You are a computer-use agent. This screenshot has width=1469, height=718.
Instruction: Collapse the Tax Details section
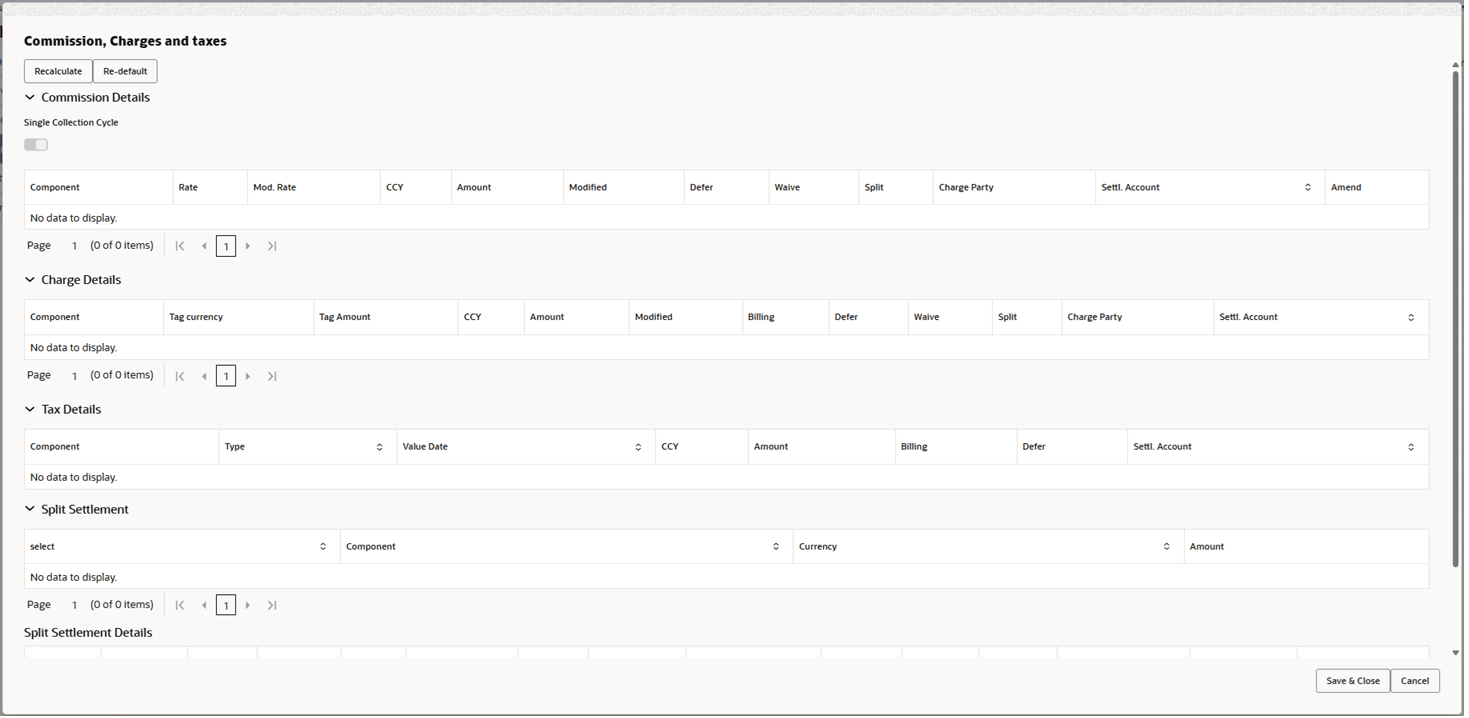29,409
